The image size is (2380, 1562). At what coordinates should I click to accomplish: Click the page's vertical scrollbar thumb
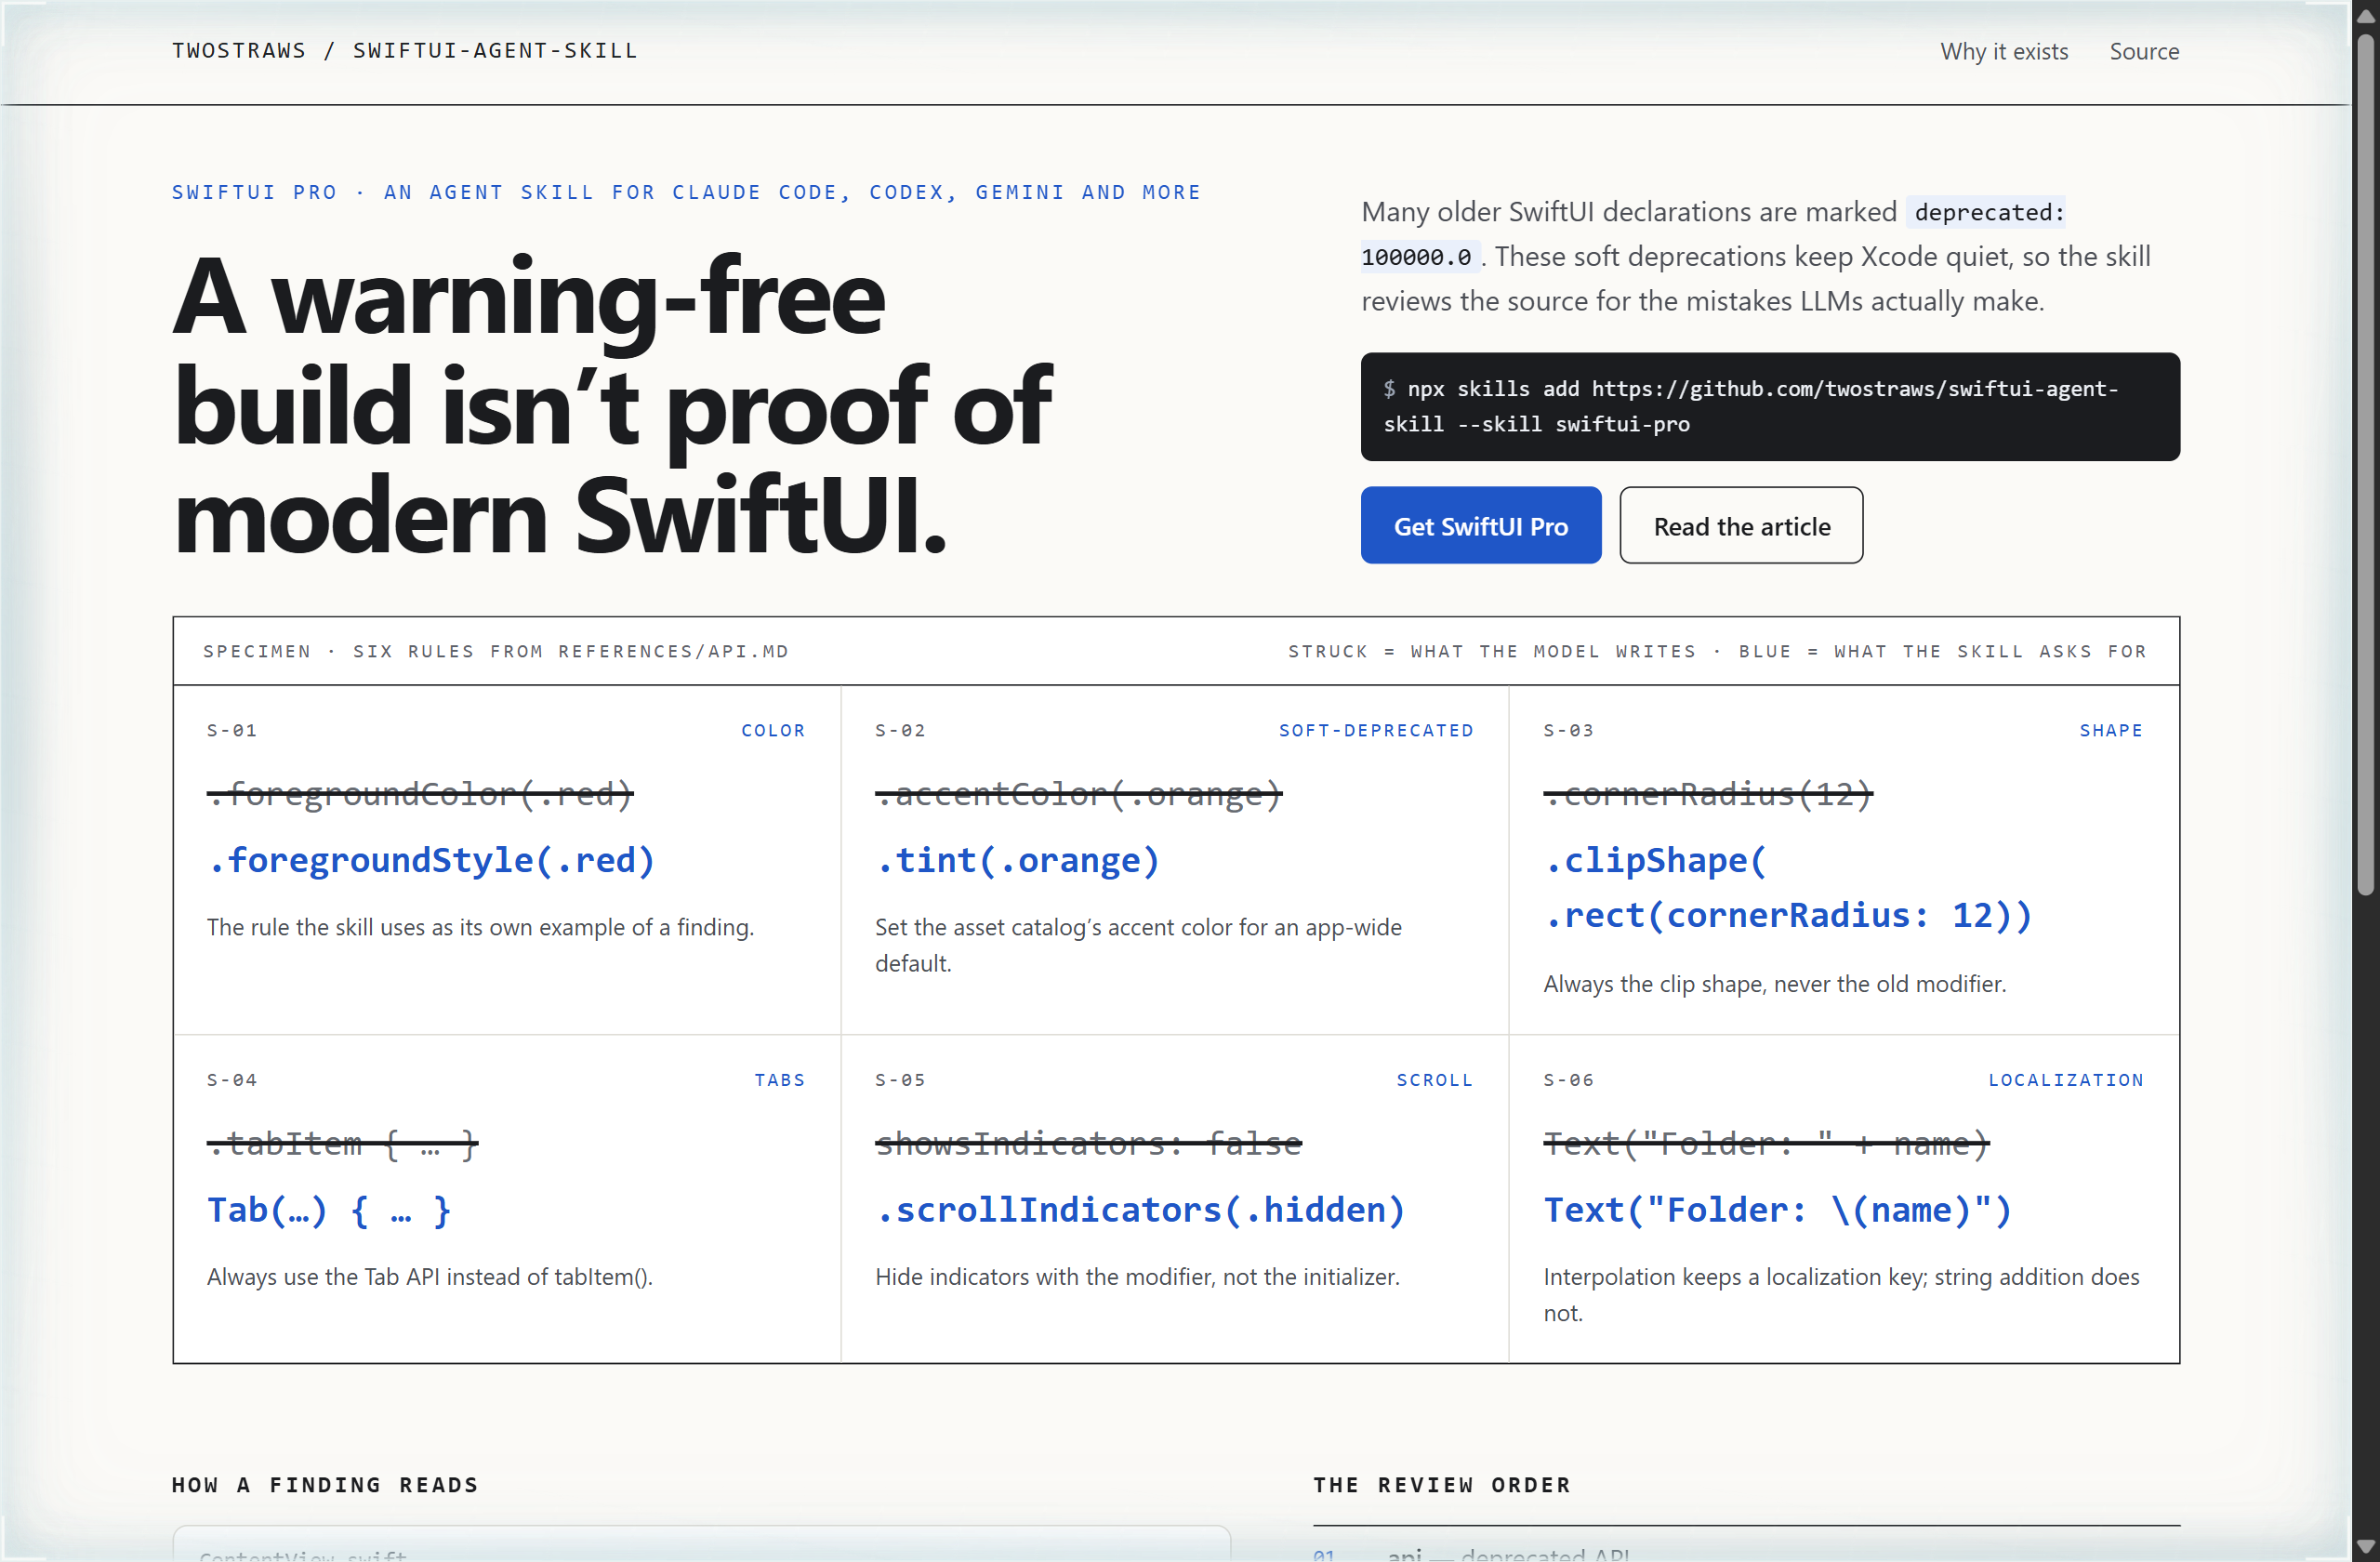point(2365,465)
